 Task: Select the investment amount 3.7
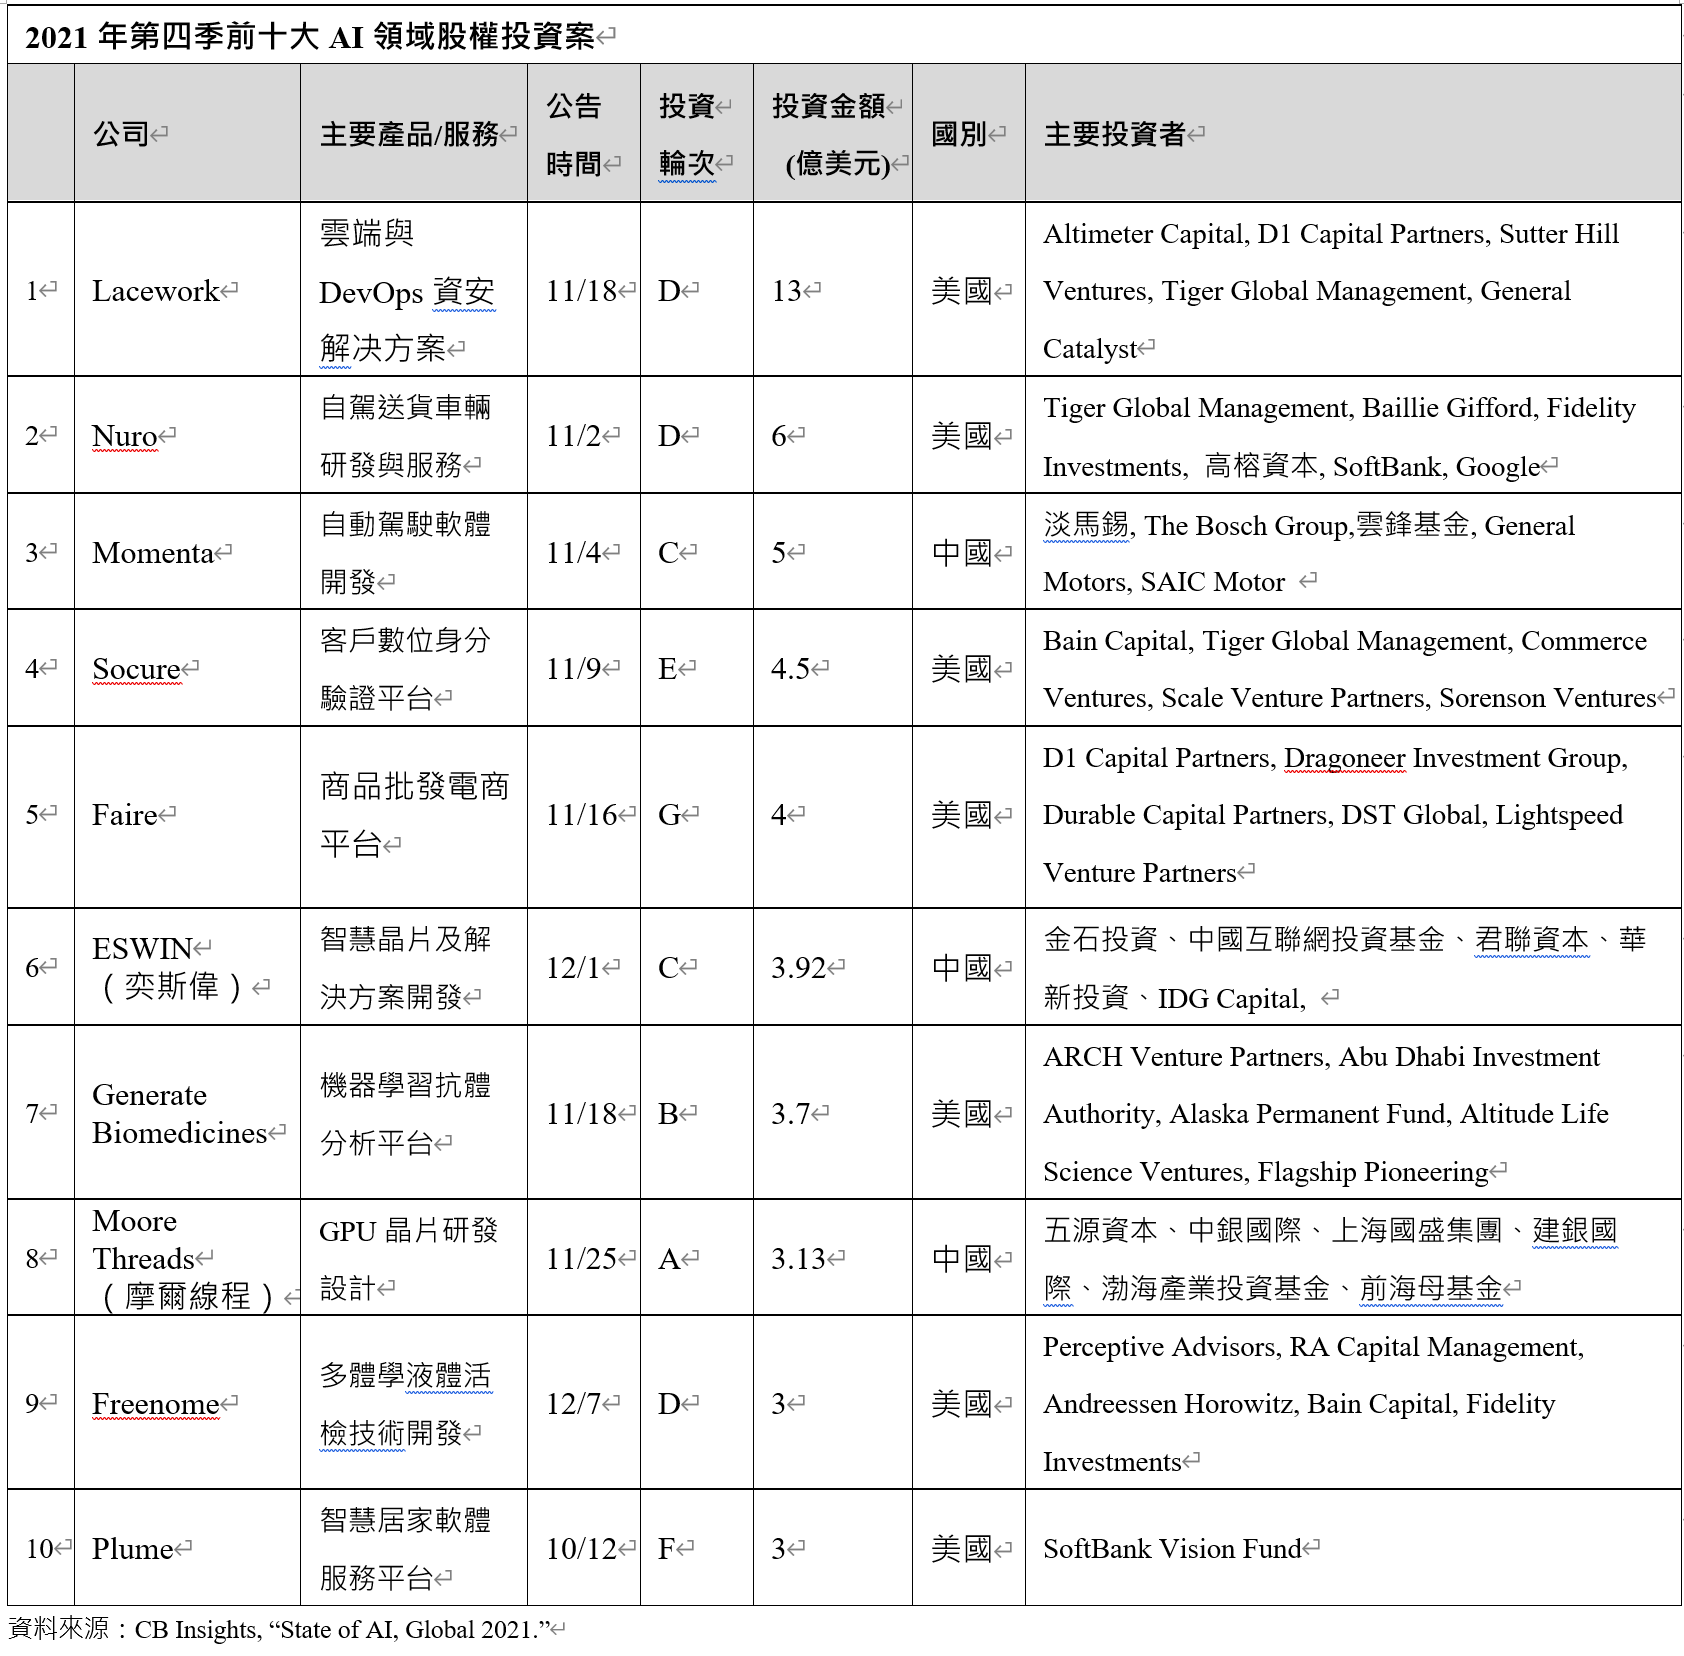790,1113
